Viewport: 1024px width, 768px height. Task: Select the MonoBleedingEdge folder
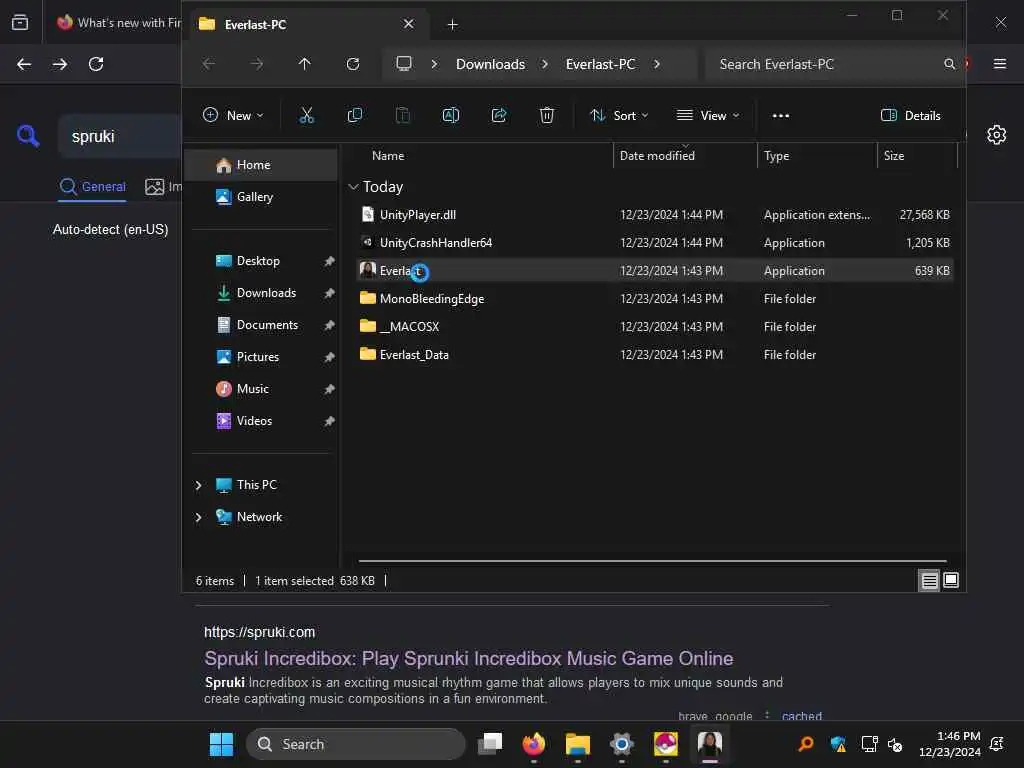tap(654, 298)
